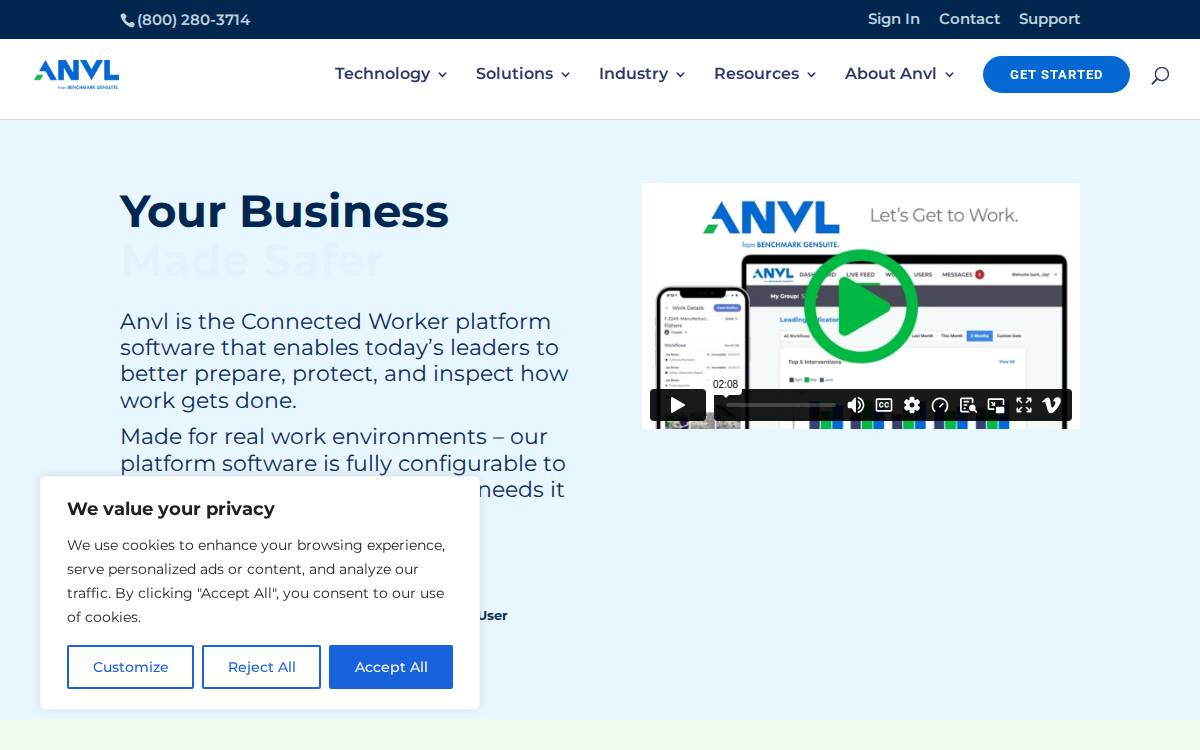
Task: Expand the Solutions dropdown chevron
Action: point(565,75)
